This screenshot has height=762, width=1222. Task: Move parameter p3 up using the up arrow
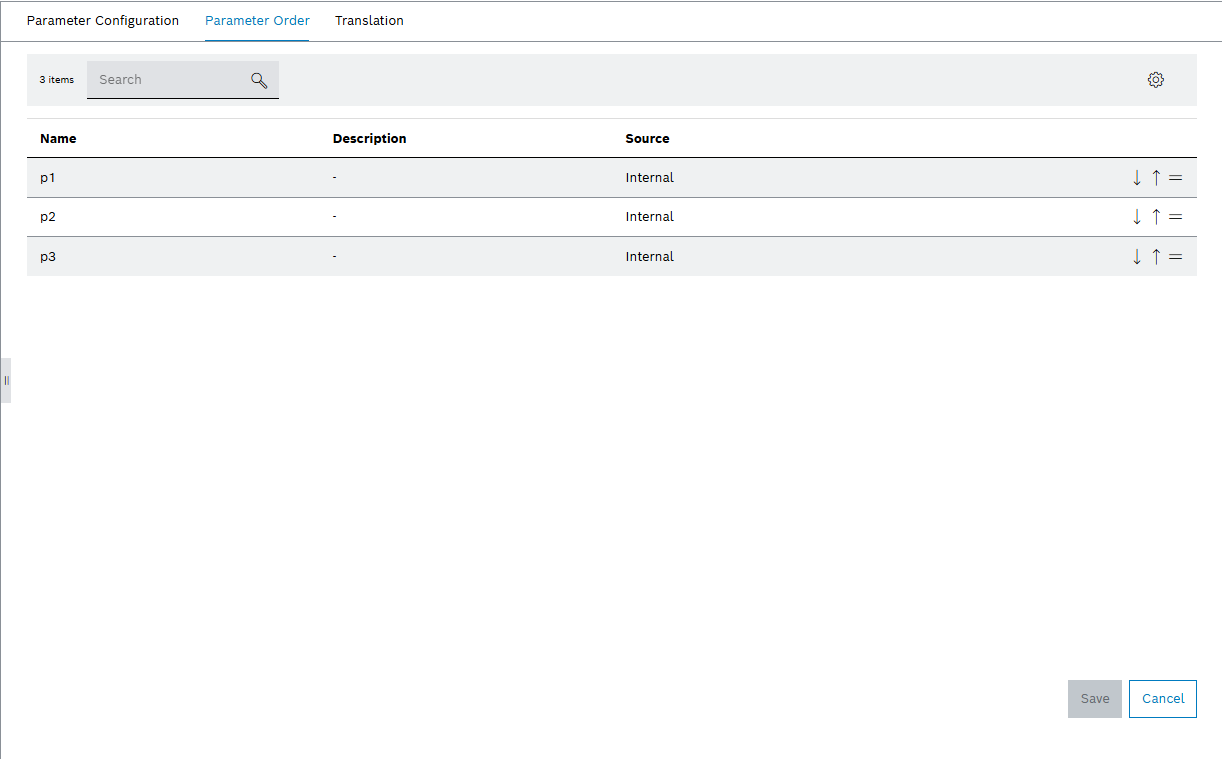(x=1156, y=256)
